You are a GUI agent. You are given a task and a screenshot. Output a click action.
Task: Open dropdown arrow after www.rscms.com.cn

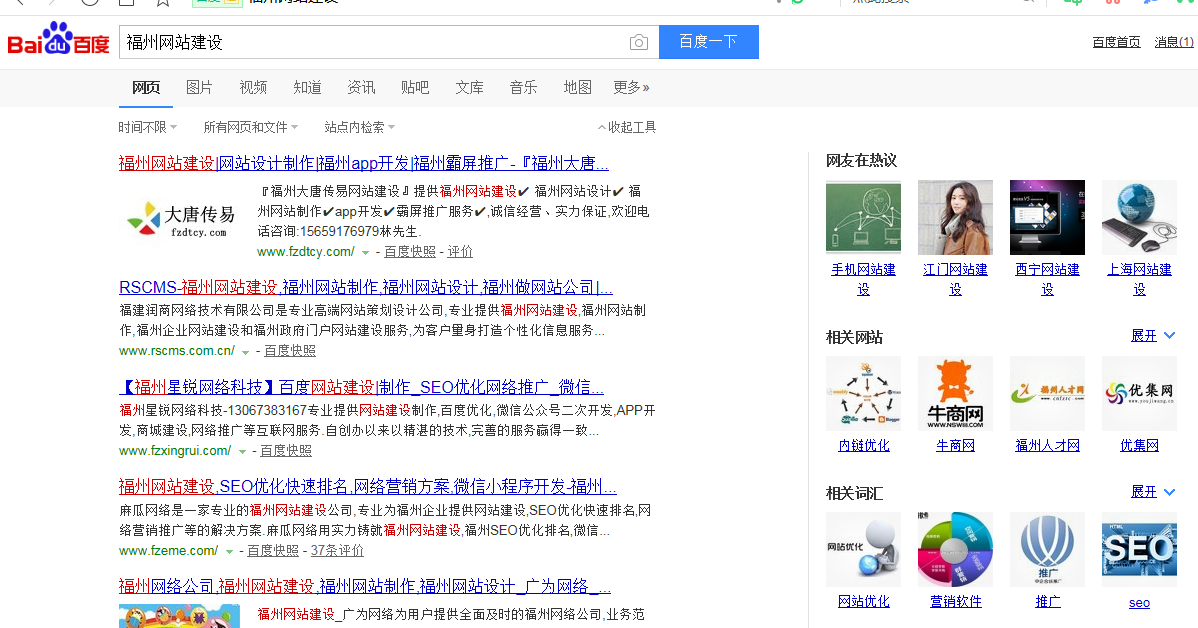point(245,351)
